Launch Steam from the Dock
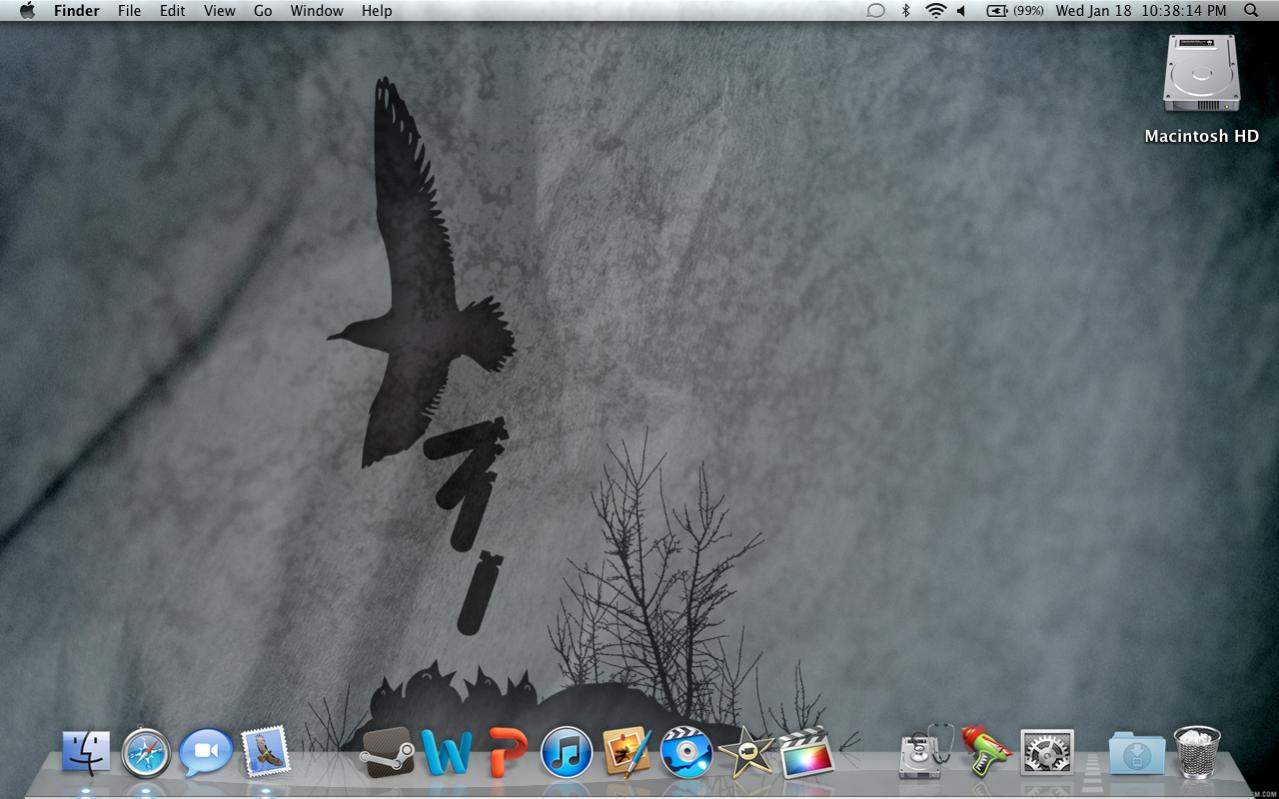Image resolution: width=1279 pixels, height=799 pixels. click(387, 753)
